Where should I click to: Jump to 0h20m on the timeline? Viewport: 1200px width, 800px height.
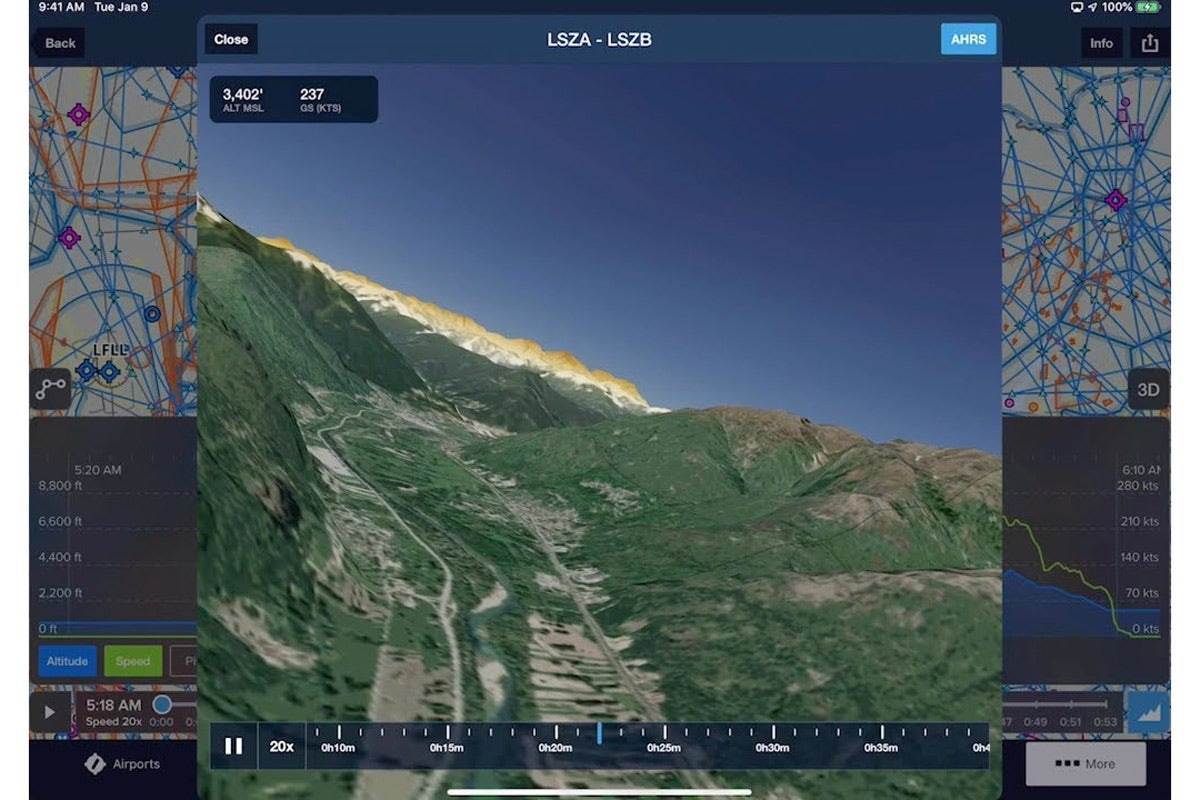(556, 747)
